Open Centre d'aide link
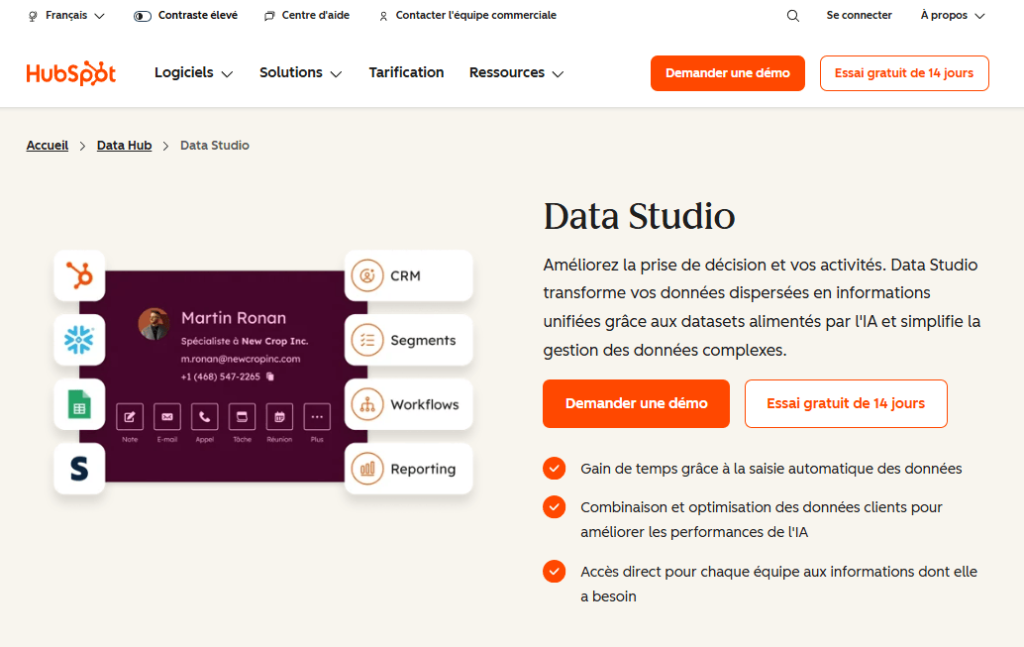 (x=315, y=15)
